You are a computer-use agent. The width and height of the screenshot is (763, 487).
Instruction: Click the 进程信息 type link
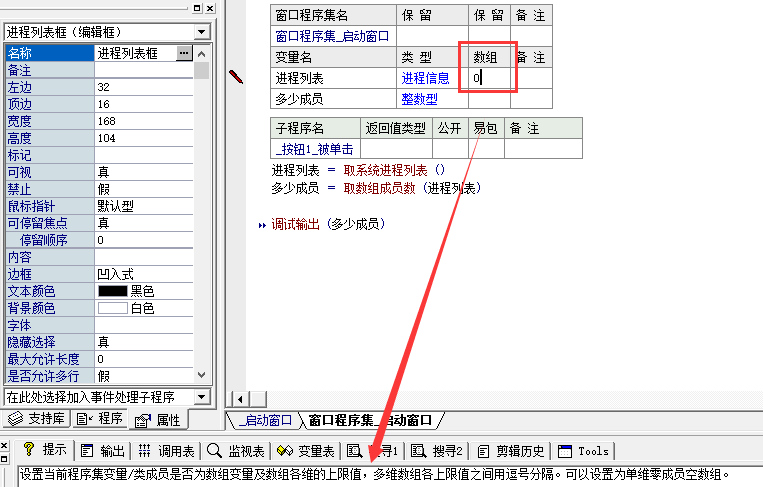425,78
